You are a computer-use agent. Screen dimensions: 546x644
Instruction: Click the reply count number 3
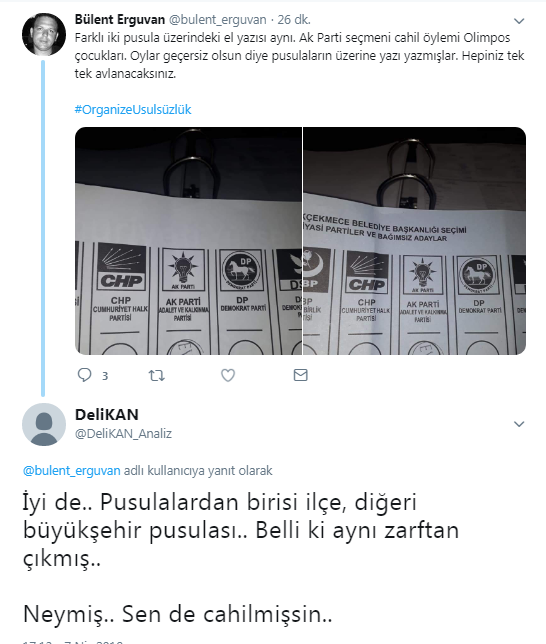pos(105,376)
